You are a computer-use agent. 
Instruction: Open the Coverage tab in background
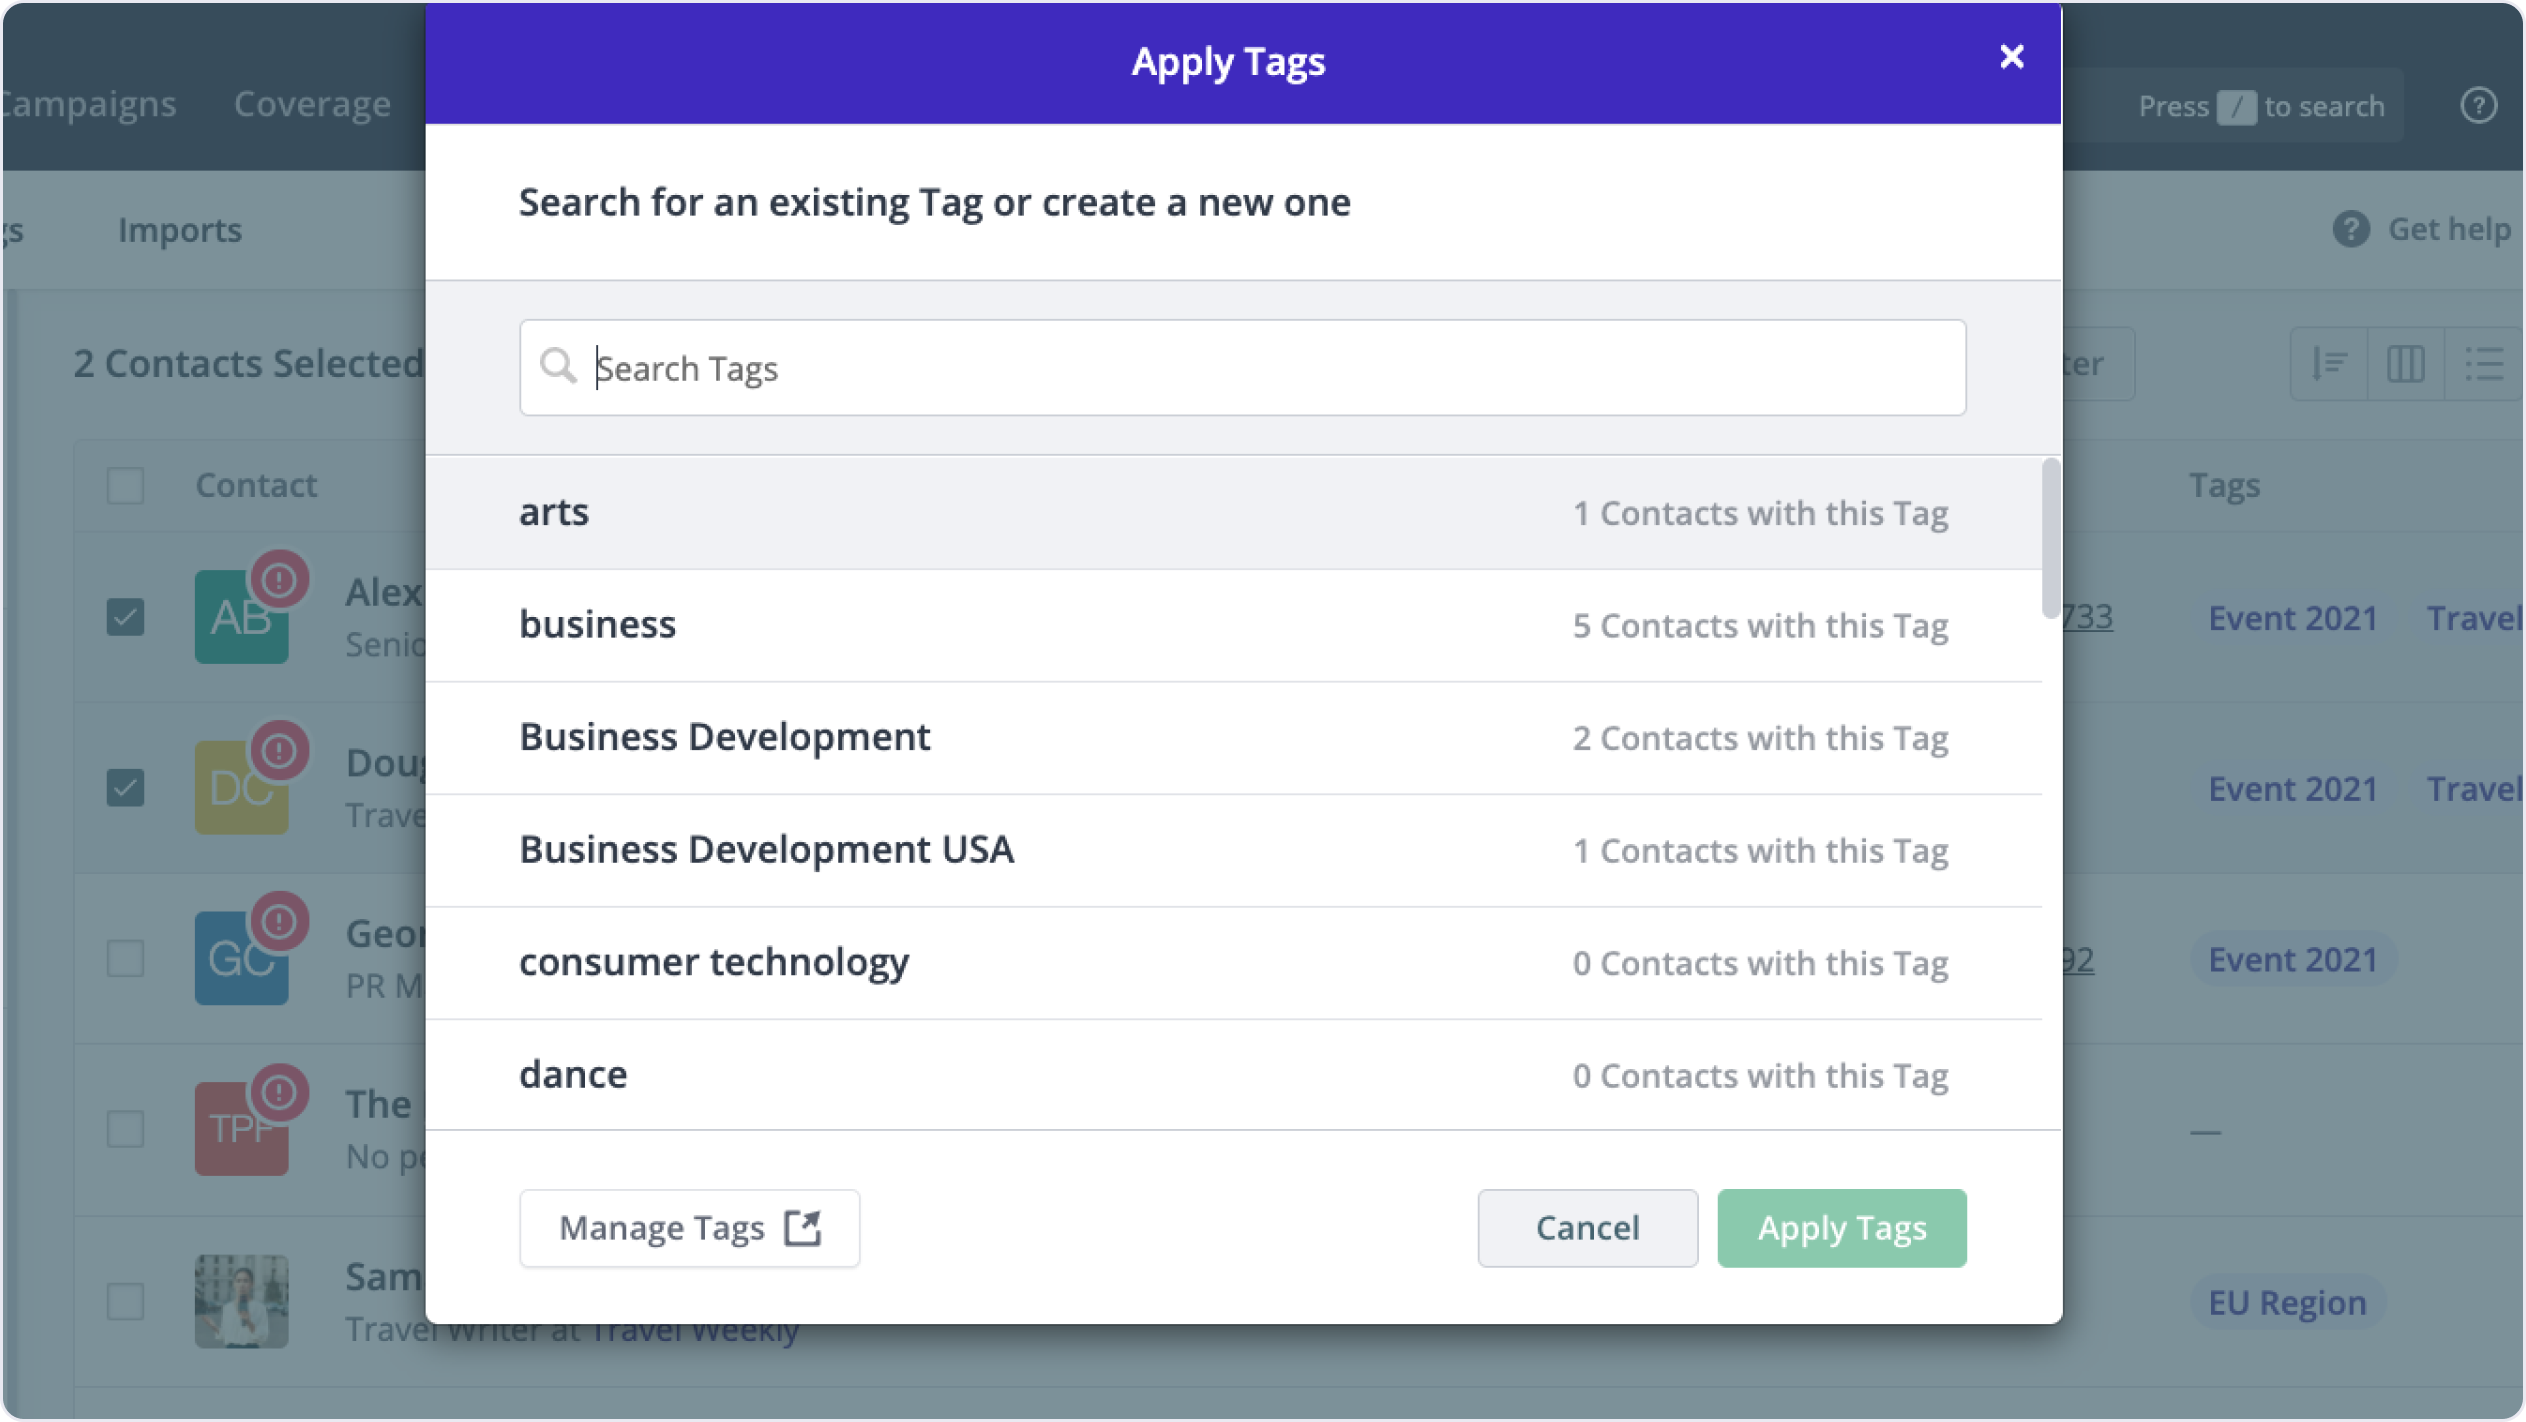pos(312,104)
